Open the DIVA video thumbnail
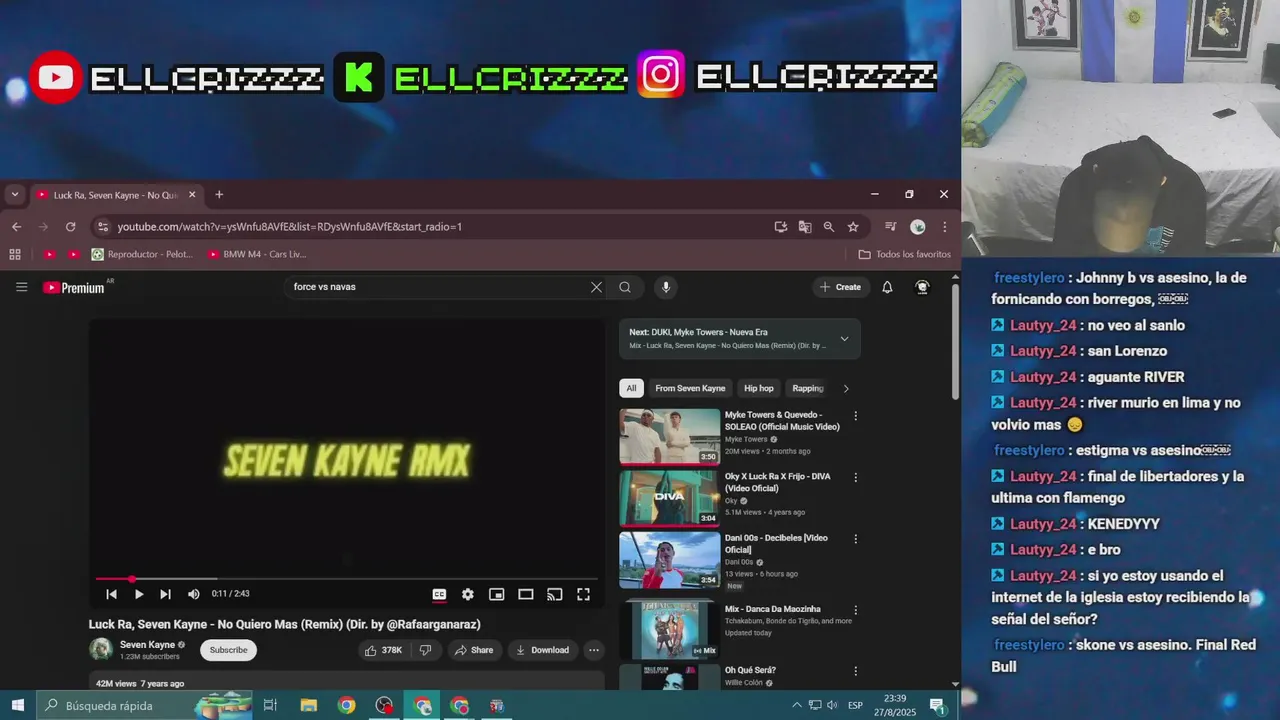 [x=669, y=498]
